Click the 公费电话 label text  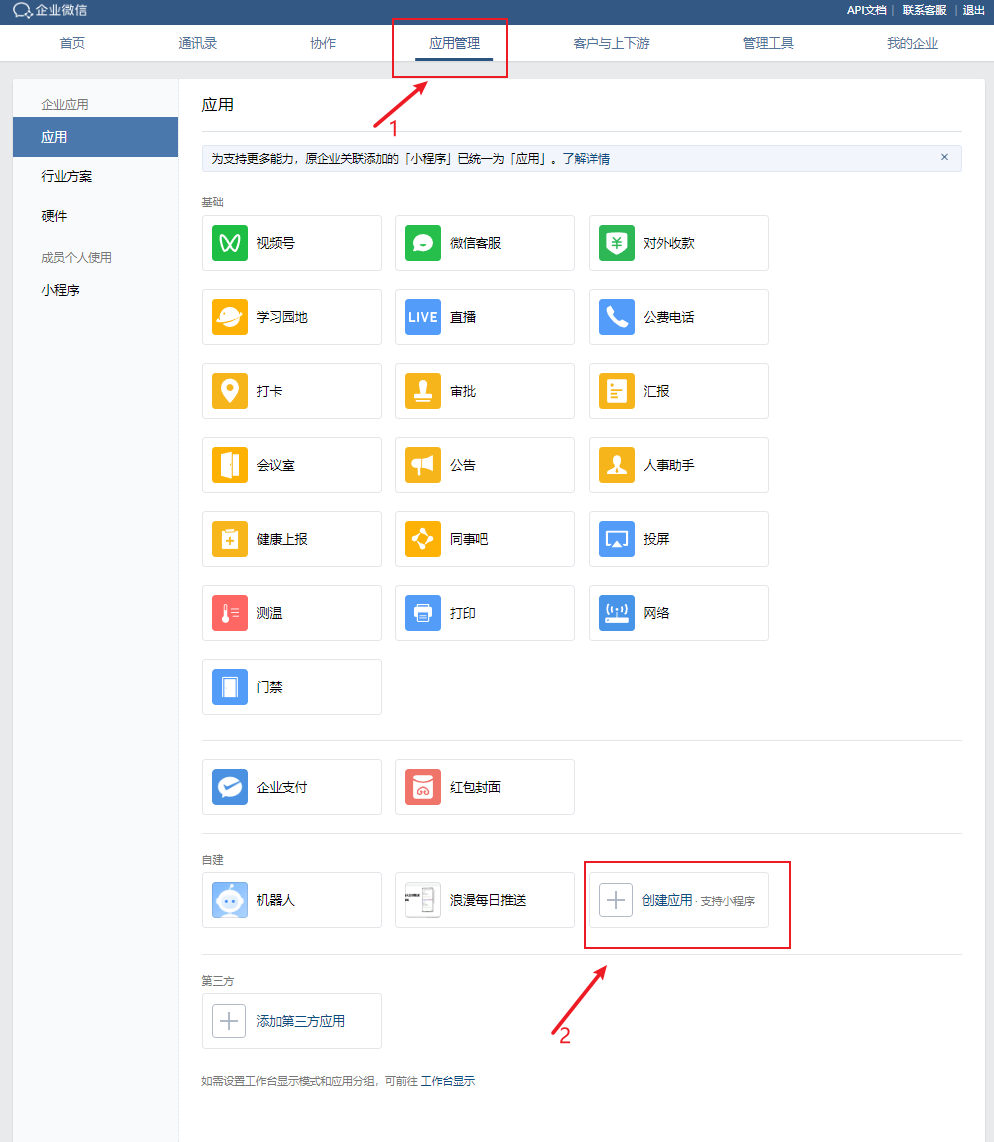click(x=668, y=317)
